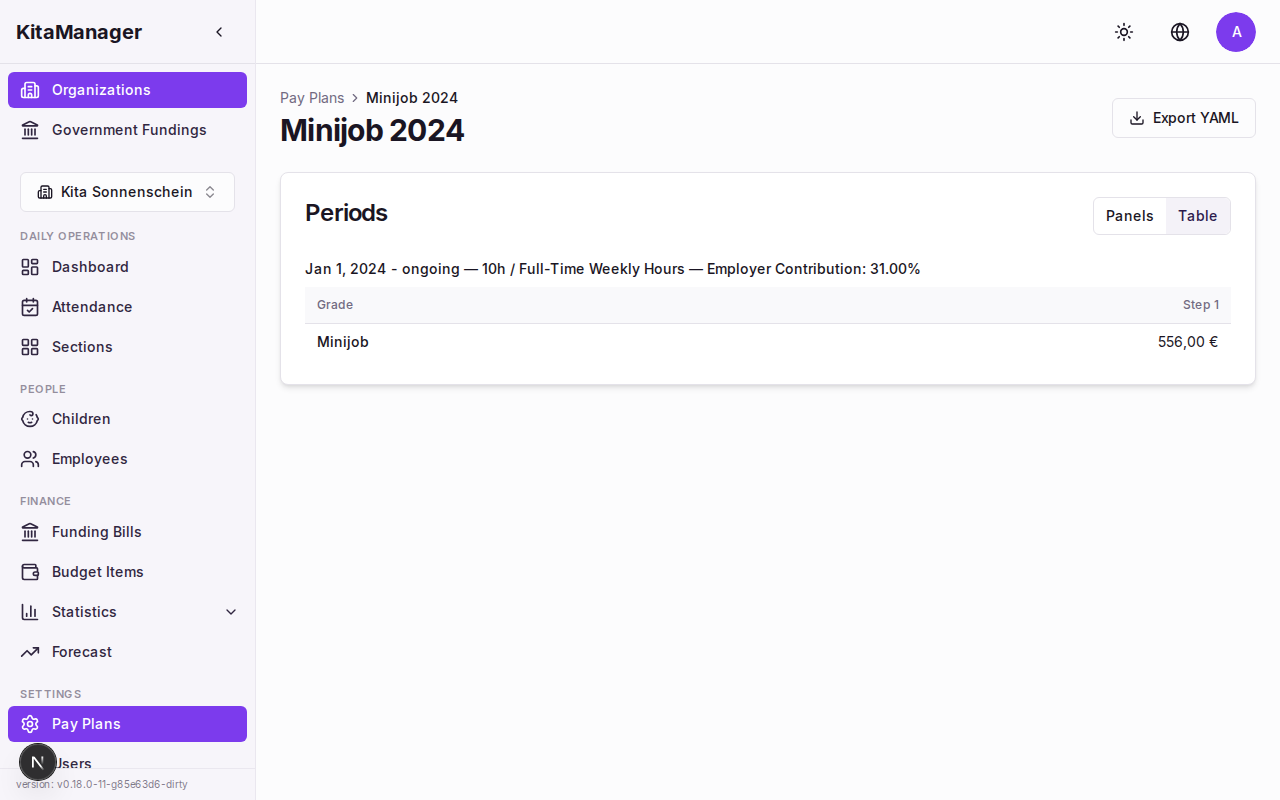
Task: Click the Forecast trend icon
Action: tap(30, 652)
